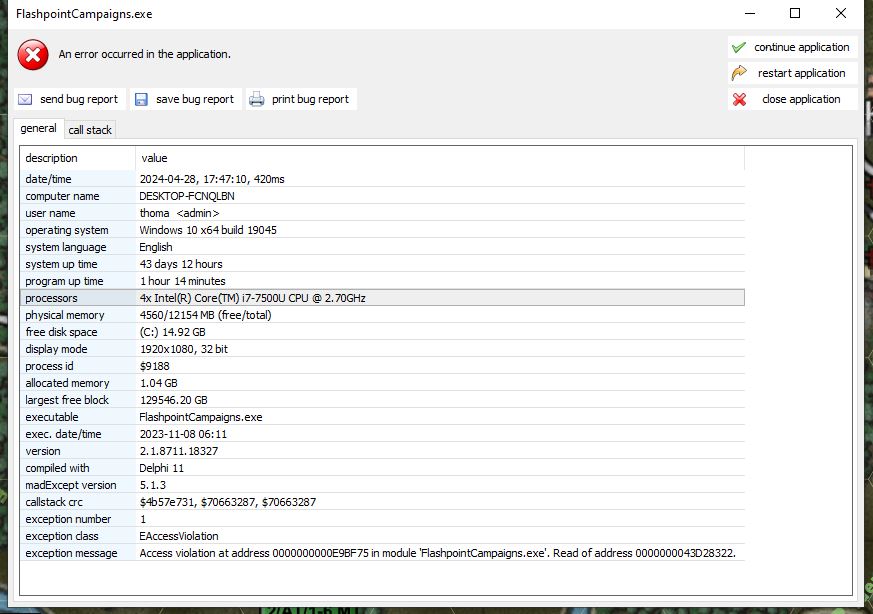This screenshot has height=614, width=873.
Task: Select value FlashpointCampaigns.exe in executable row
Action: (201, 417)
